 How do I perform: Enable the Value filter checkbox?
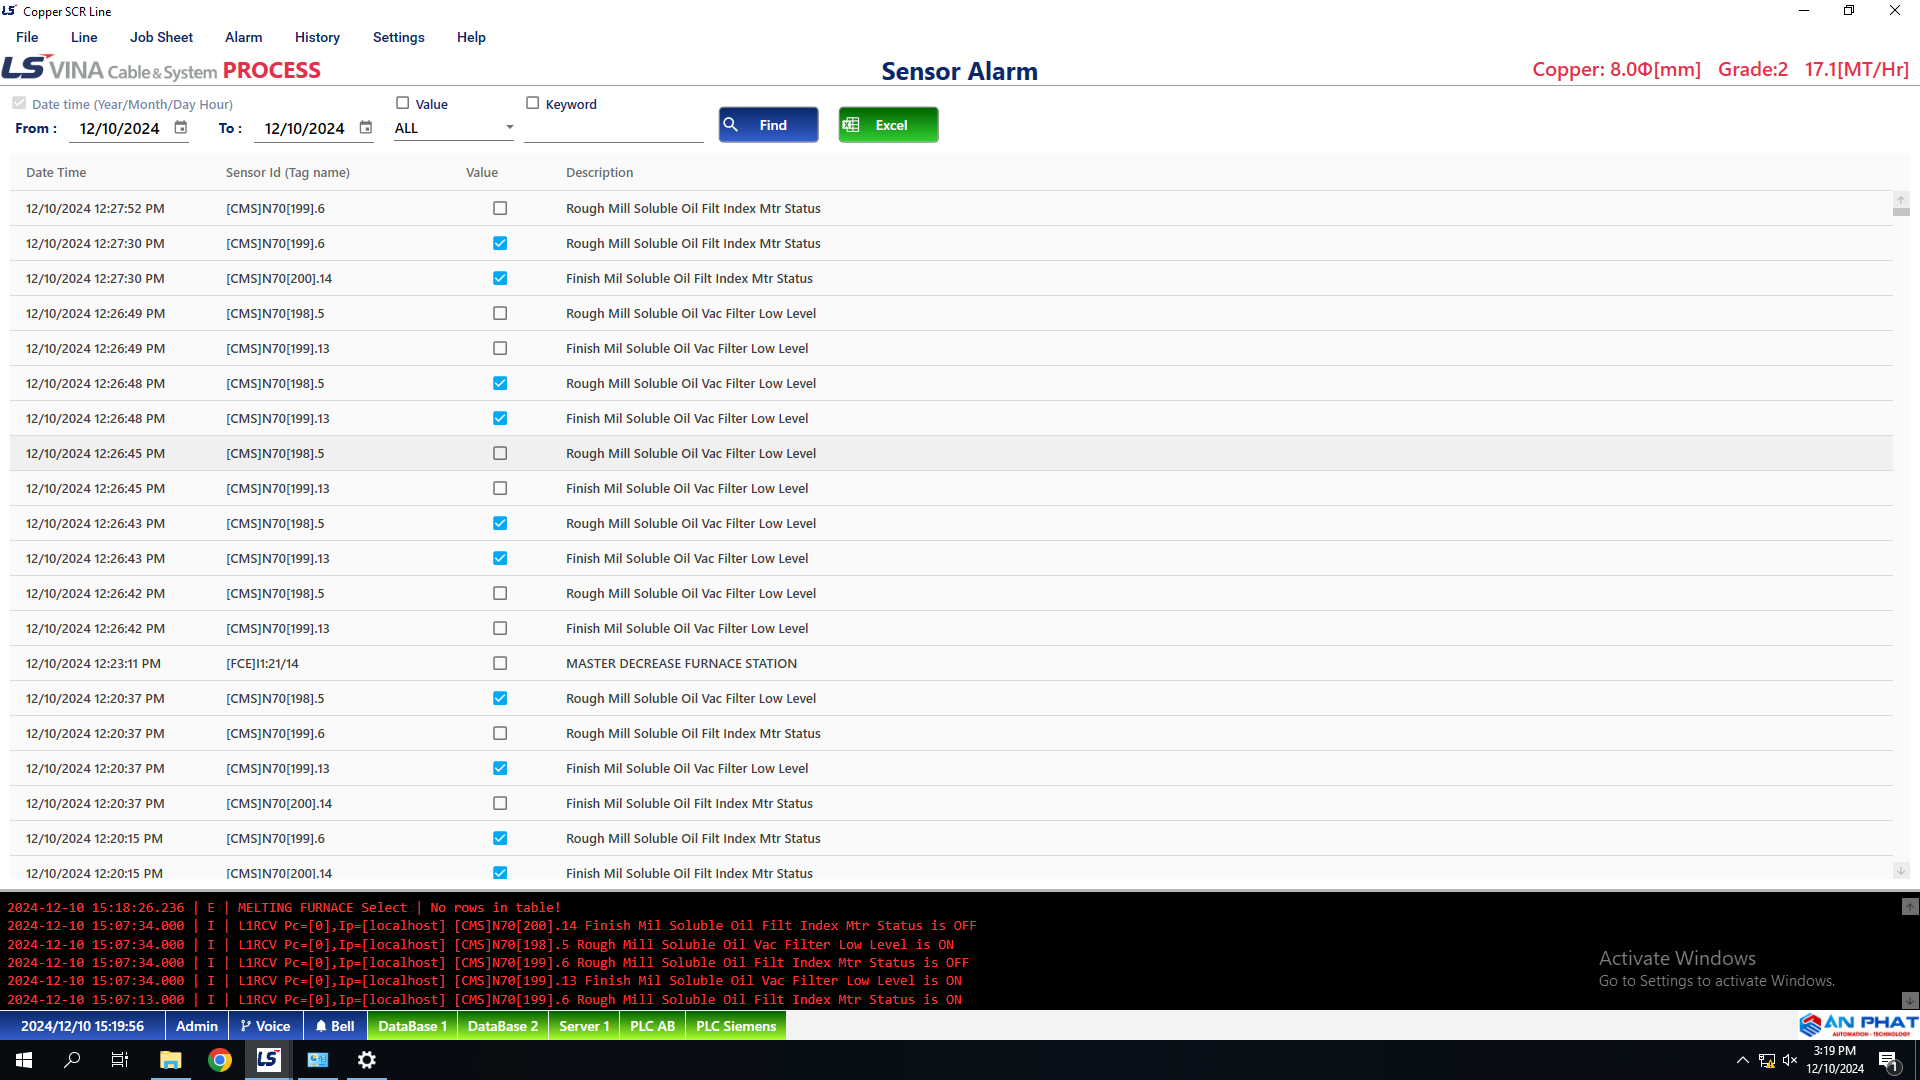403,103
